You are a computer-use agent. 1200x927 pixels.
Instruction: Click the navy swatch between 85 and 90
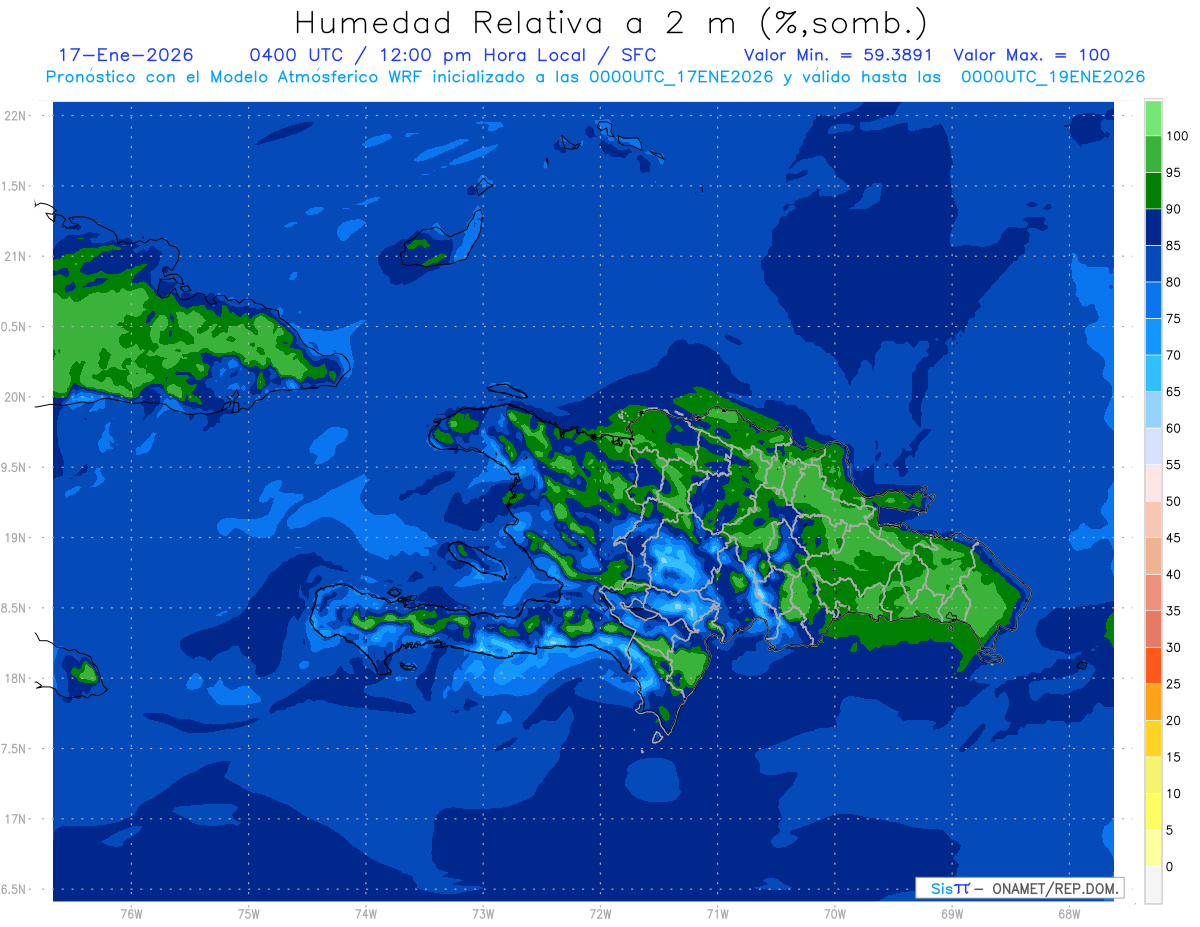tap(1152, 227)
